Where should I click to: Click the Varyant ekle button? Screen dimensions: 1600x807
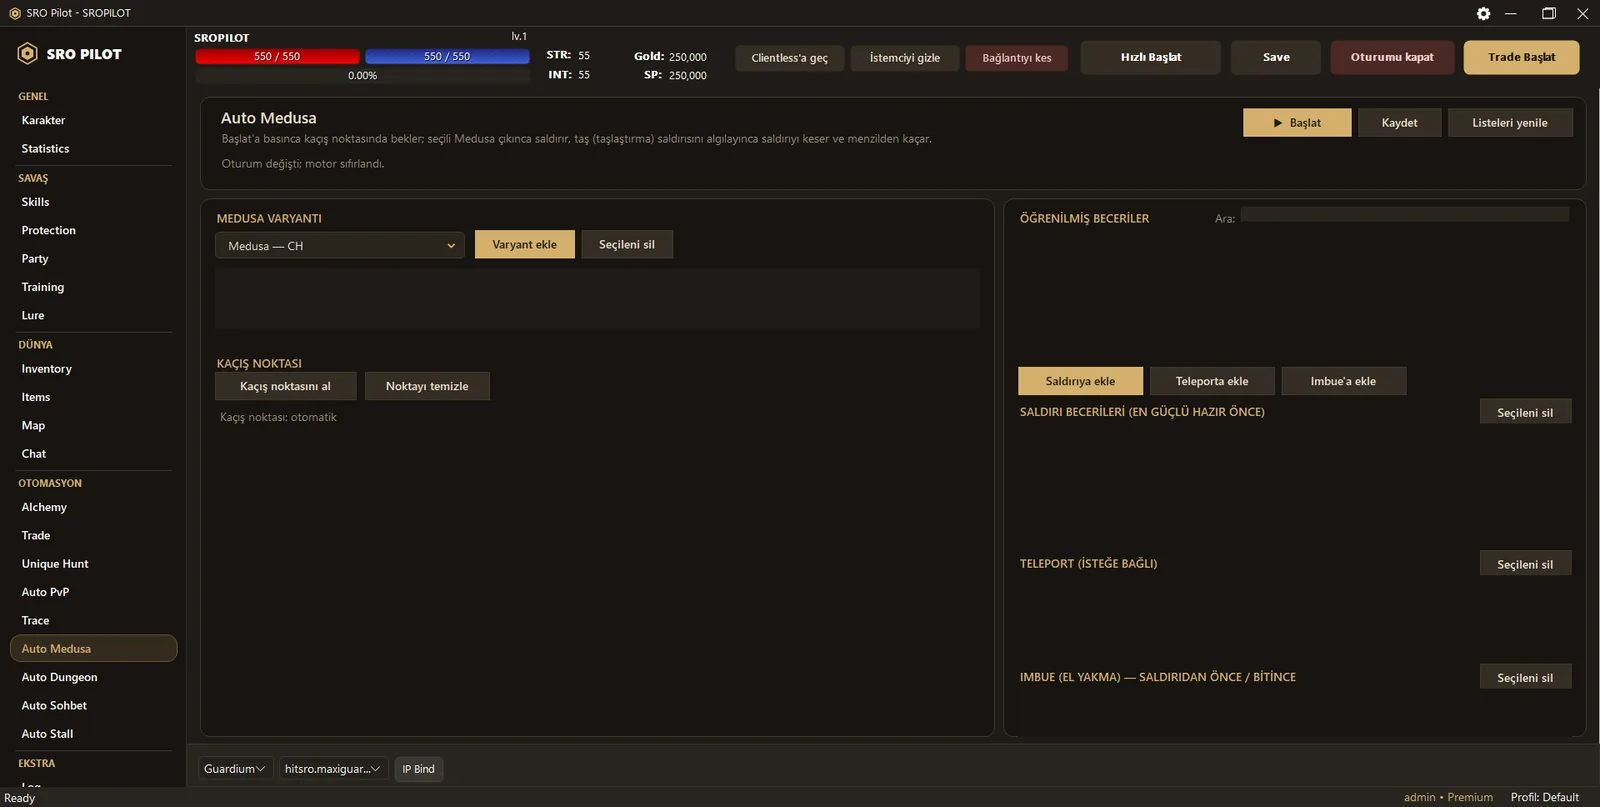[525, 245]
